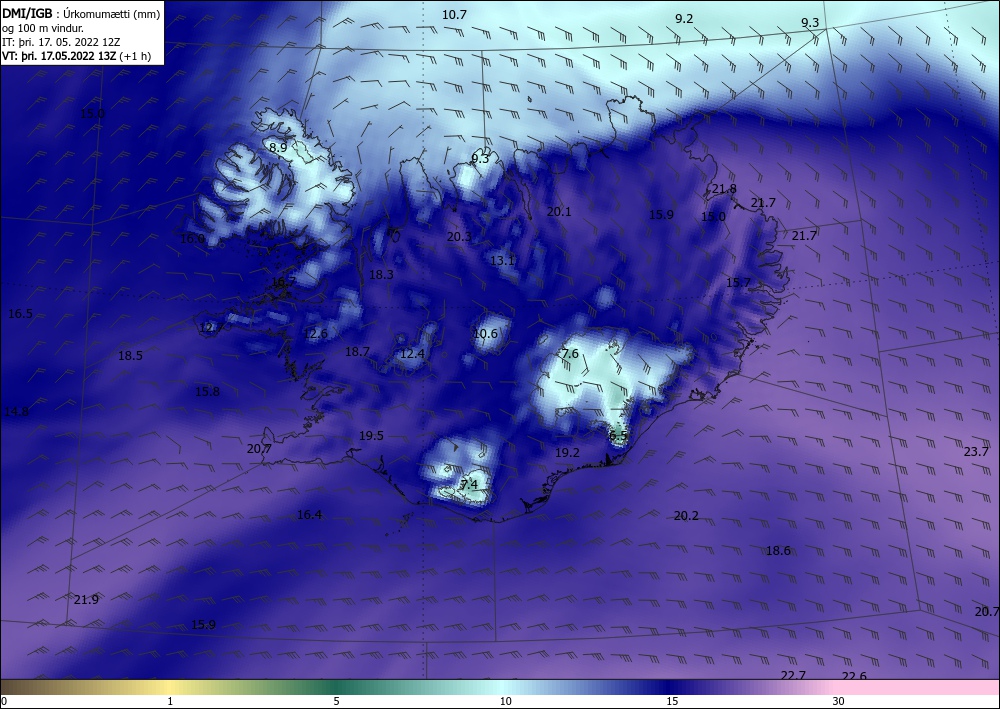Click the 22.6 value on the map

(x=854, y=675)
